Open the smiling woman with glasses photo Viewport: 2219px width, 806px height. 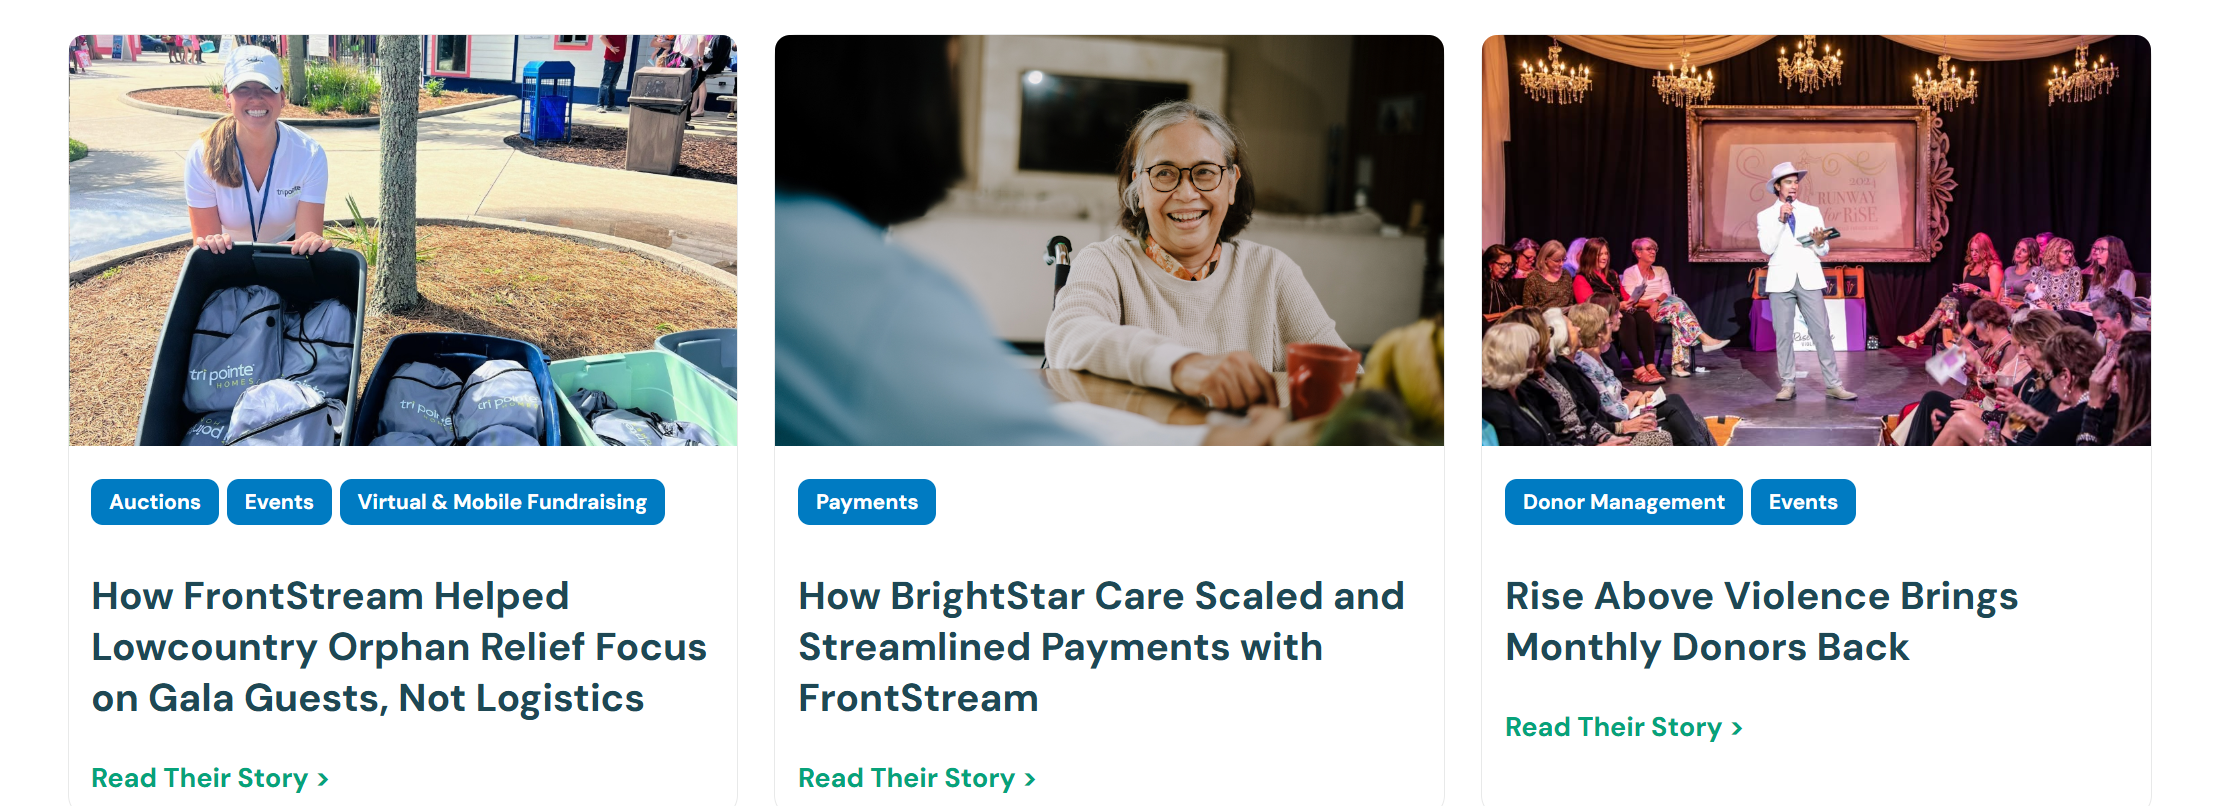click(1109, 240)
